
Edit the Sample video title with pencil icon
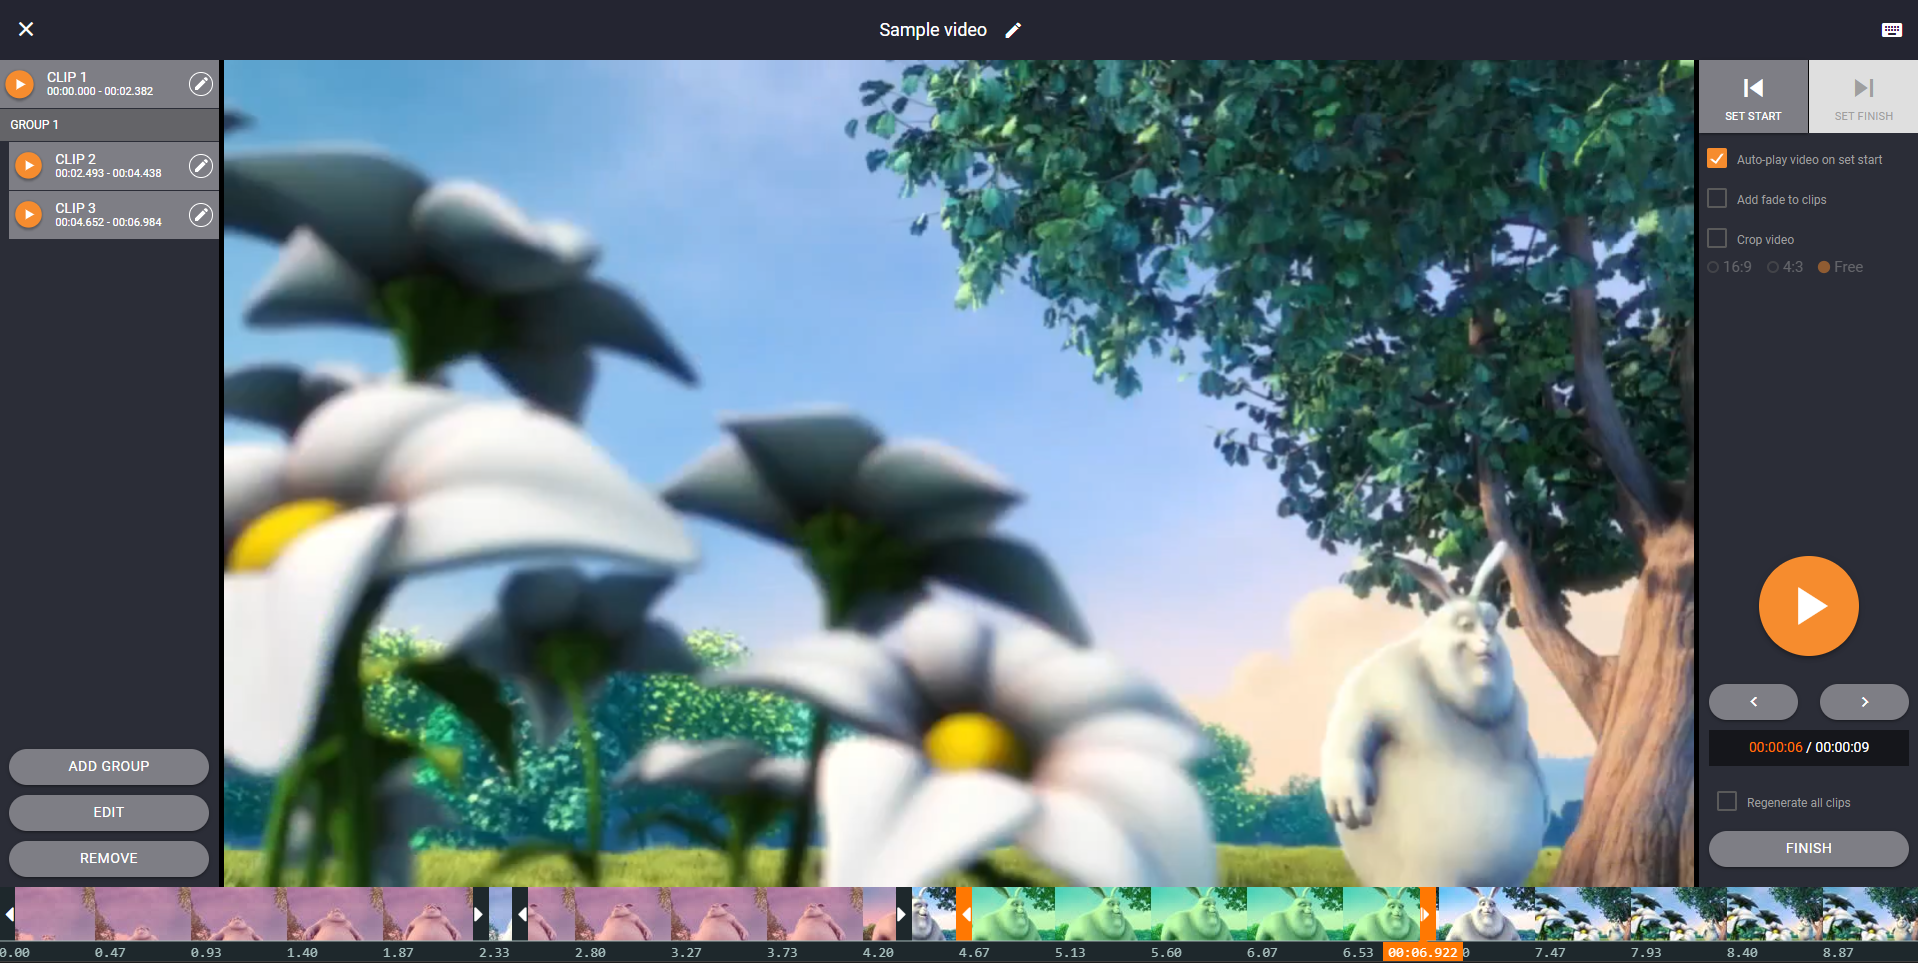coord(1013,30)
